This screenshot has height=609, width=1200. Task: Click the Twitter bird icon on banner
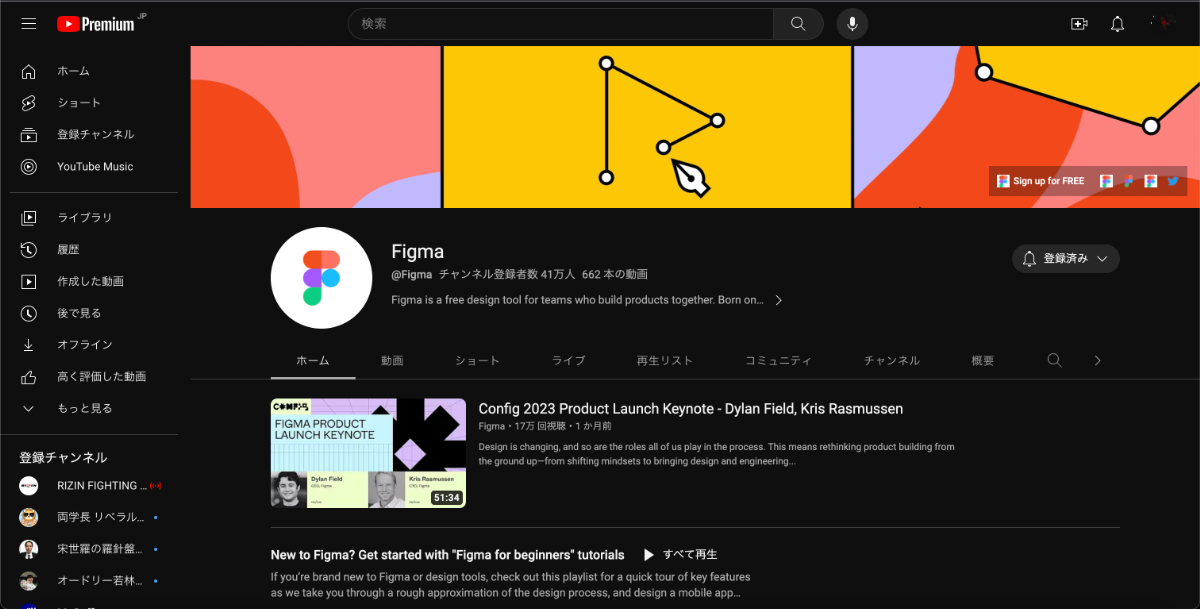(1173, 181)
